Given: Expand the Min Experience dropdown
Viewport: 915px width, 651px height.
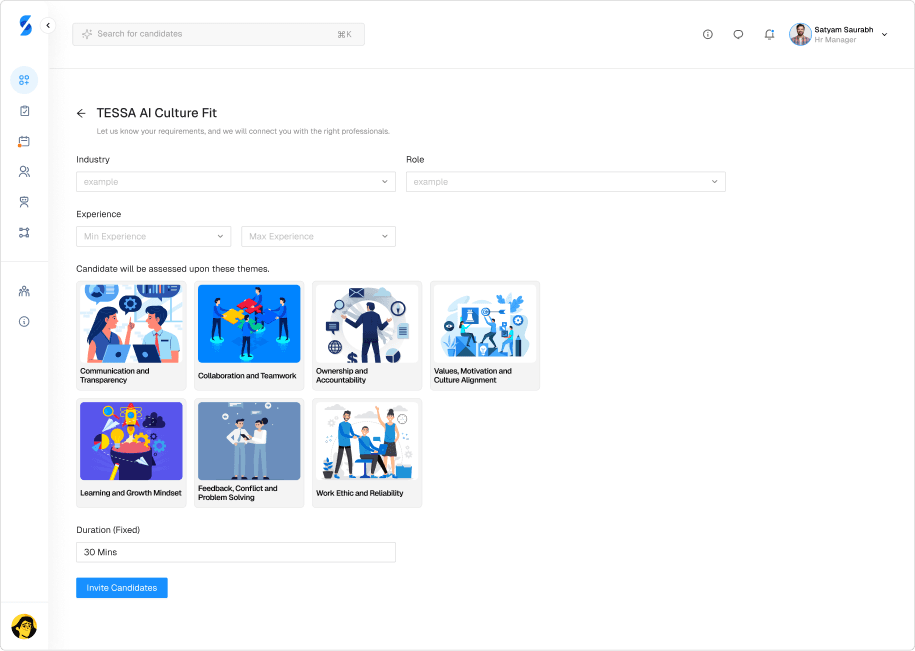Looking at the screenshot, I should tap(154, 237).
